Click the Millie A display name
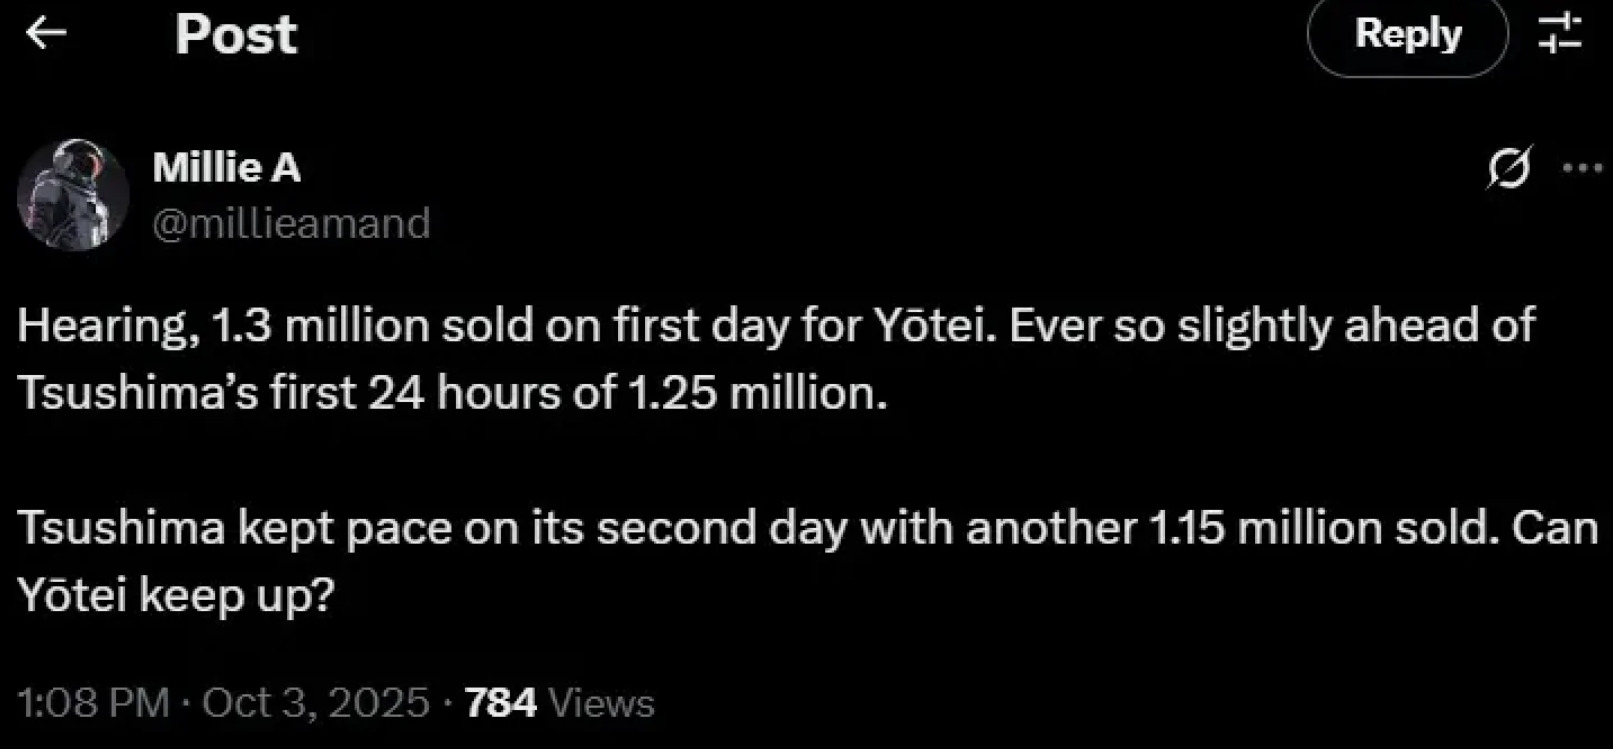The image size is (1613, 749). click(x=226, y=167)
